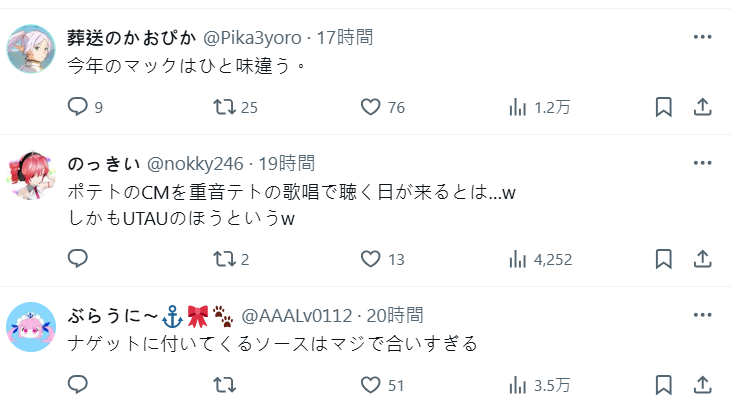731x404 pixels.
Task: Open more options for @Pika3yoro tweet
Action: 703,37
